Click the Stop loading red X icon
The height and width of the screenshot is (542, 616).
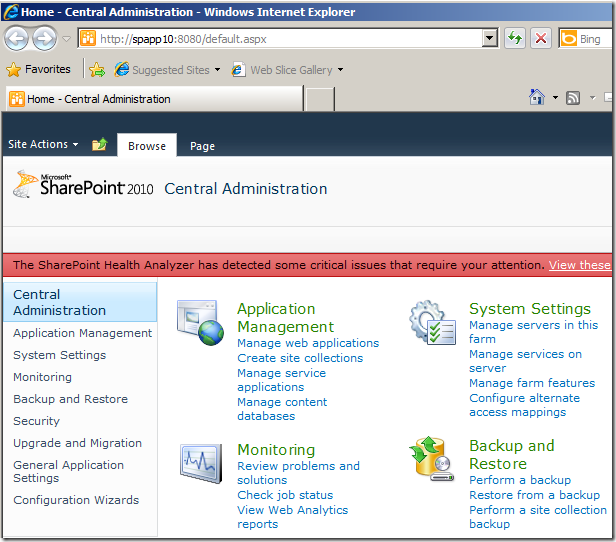540,39
